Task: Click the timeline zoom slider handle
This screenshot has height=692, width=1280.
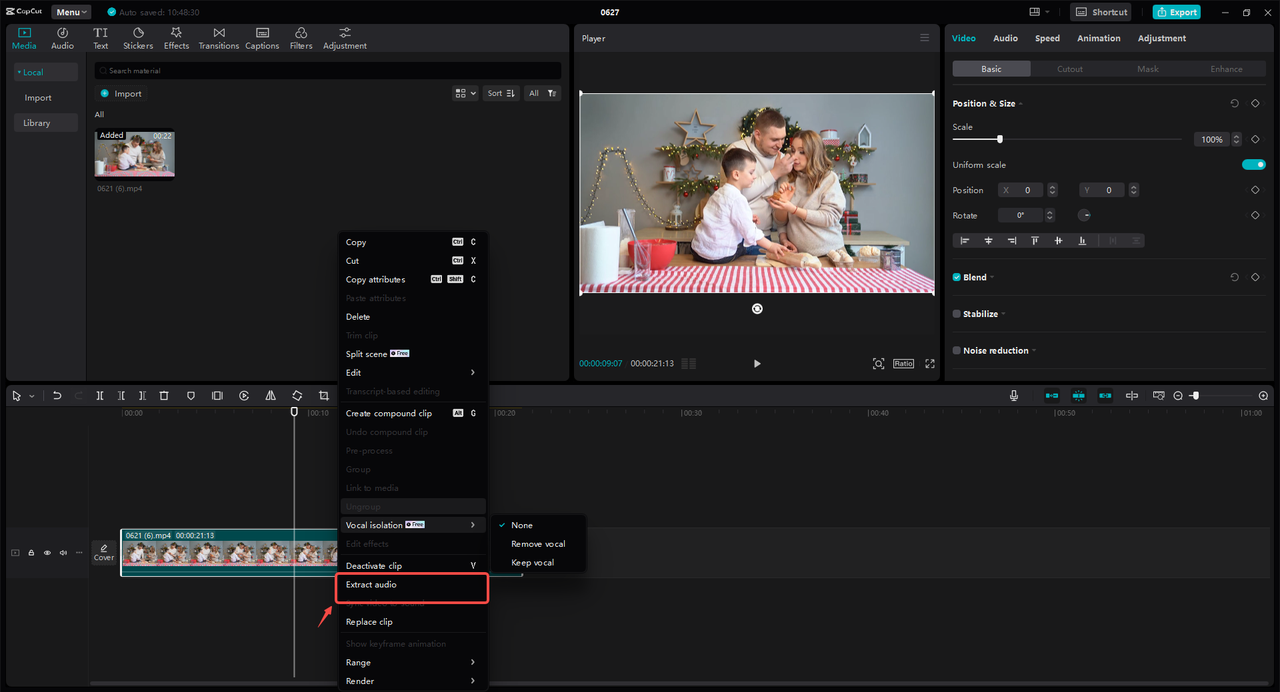Action: click(1196, 396)
